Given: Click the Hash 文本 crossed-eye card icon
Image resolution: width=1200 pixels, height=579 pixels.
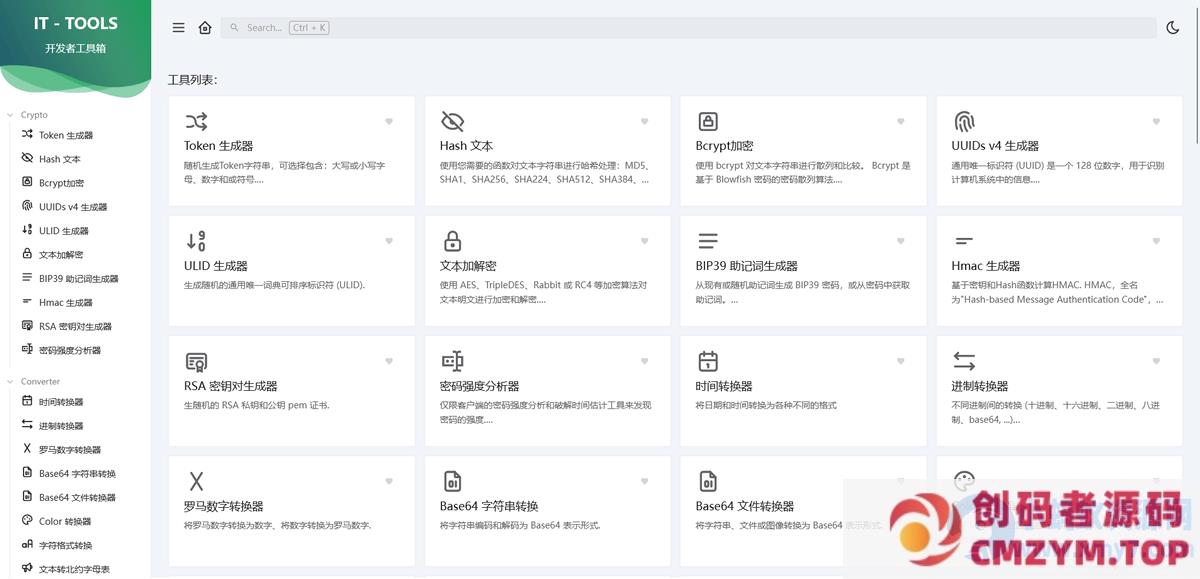Looking at the screenshot, I should (x=452, y=122).
